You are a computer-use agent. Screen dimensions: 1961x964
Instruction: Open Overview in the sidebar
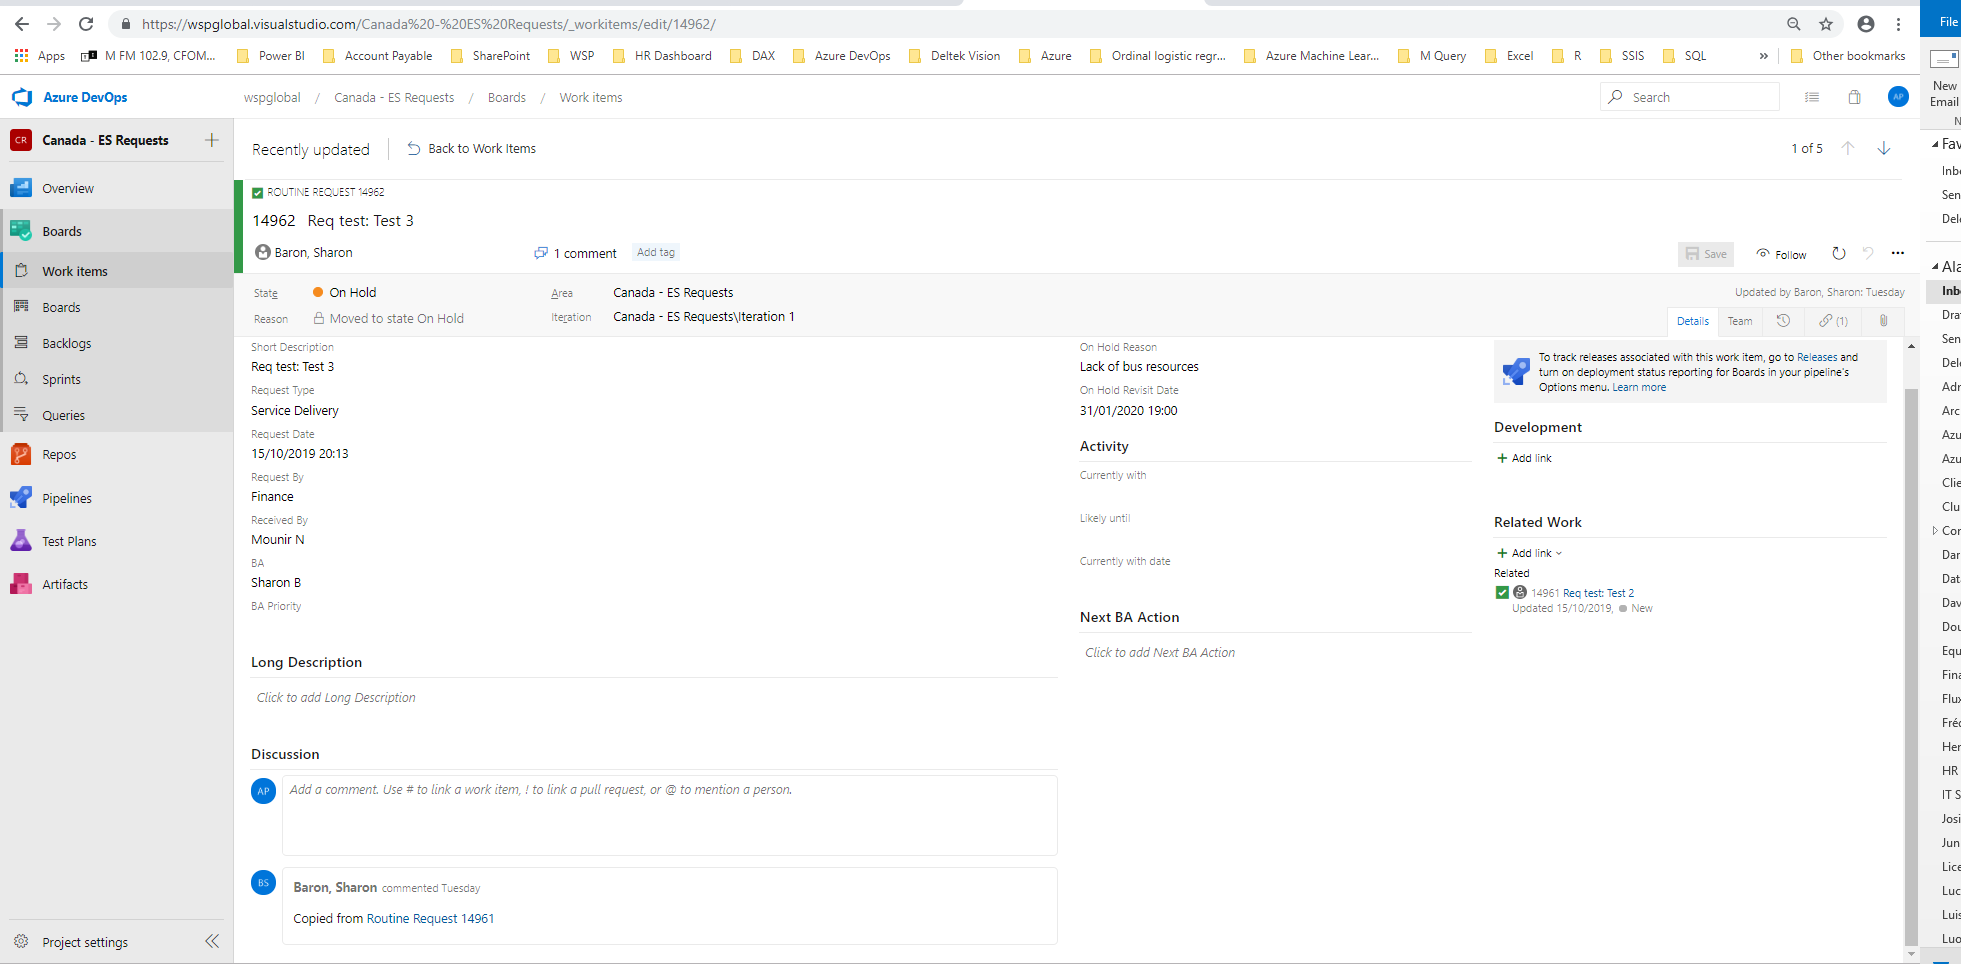tap(67, 188)
